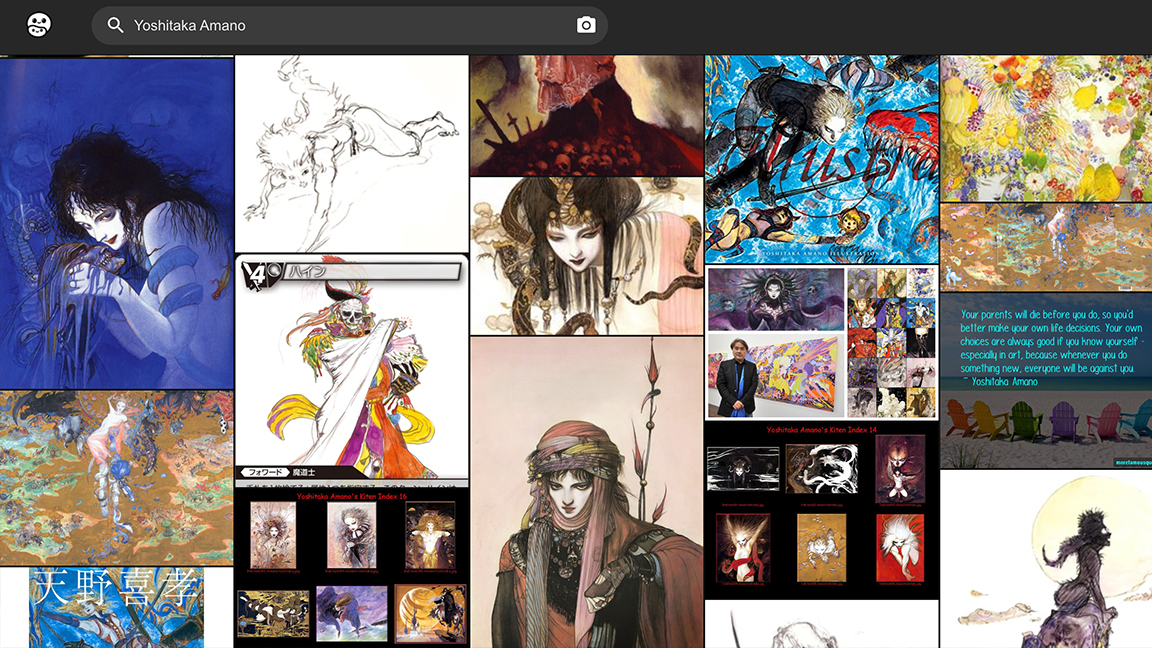Open the collage with man in gallery
The height and width of the screenshot is (648, 1152).
pyautogui.click(x=821, y=343)
